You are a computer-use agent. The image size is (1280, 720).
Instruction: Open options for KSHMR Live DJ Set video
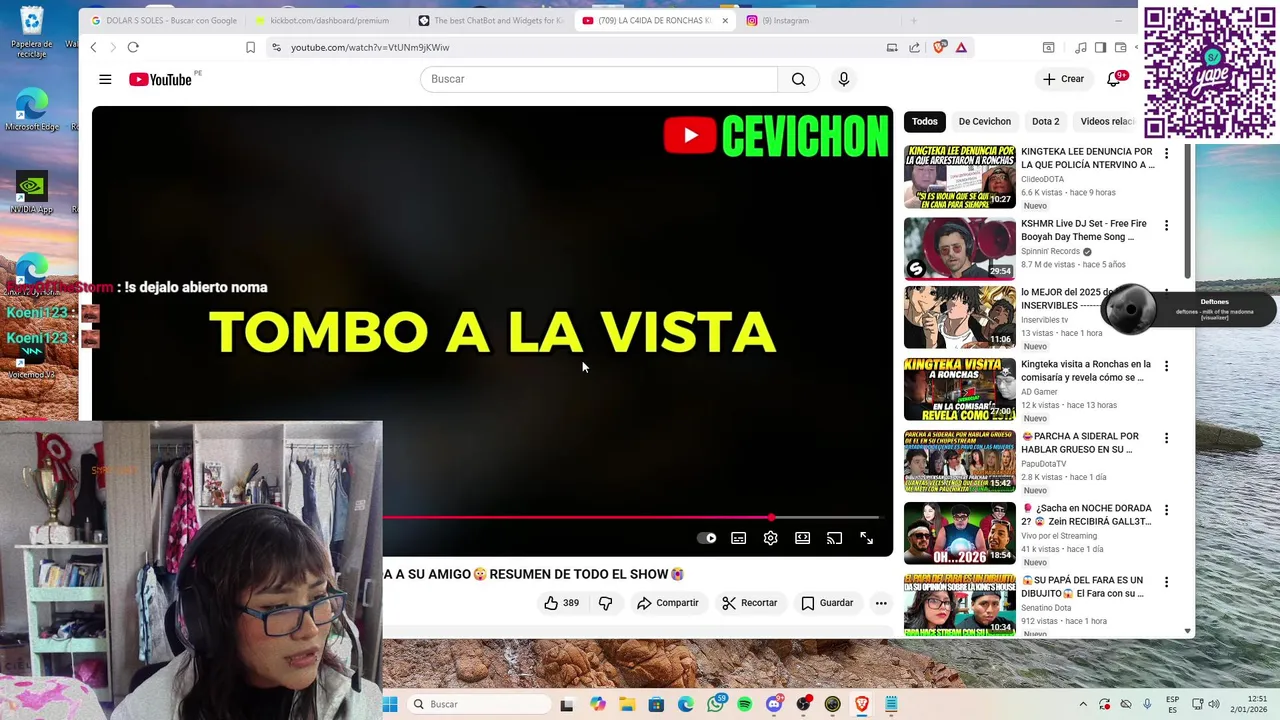[x=1166, y=225]
